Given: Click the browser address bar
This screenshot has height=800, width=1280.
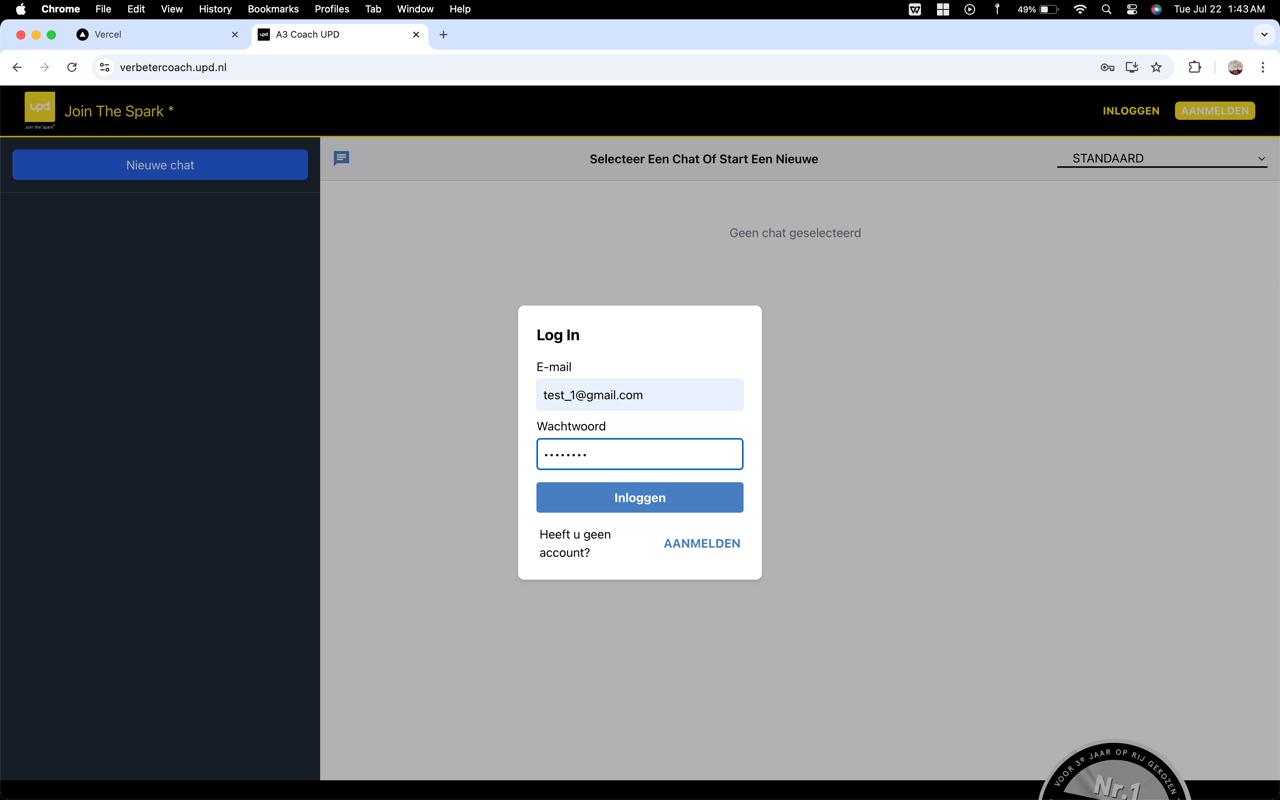Looking at the screenshot, I should pyautogui.click(x=400, y=67).
